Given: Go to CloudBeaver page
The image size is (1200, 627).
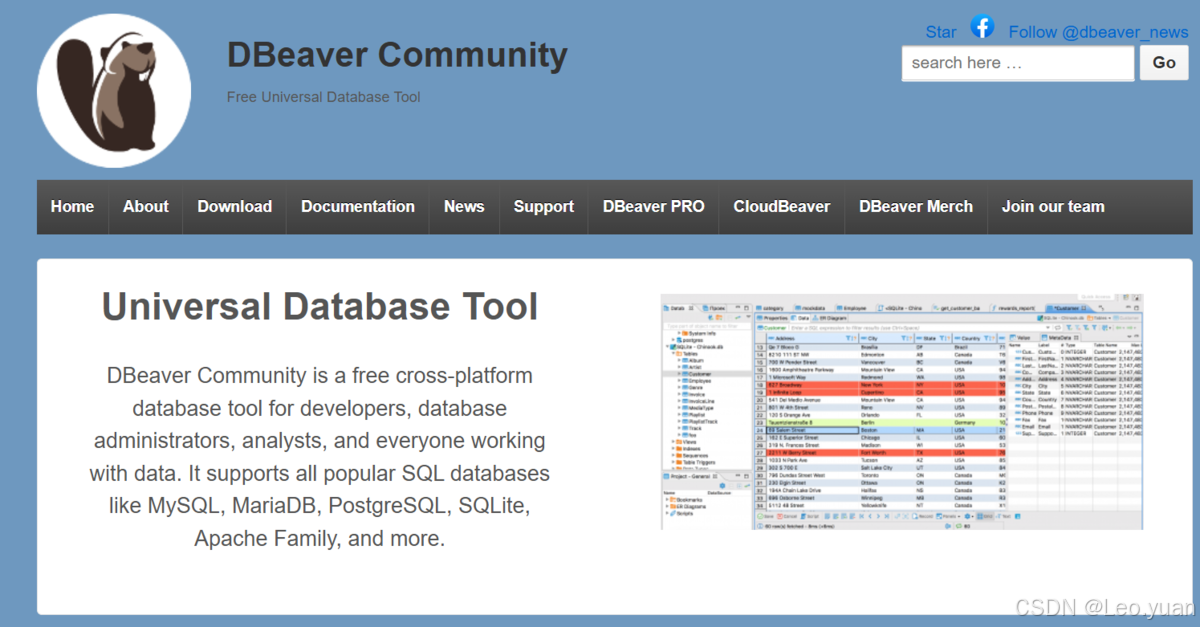Looking at the screenshot, I should [782, 207].
